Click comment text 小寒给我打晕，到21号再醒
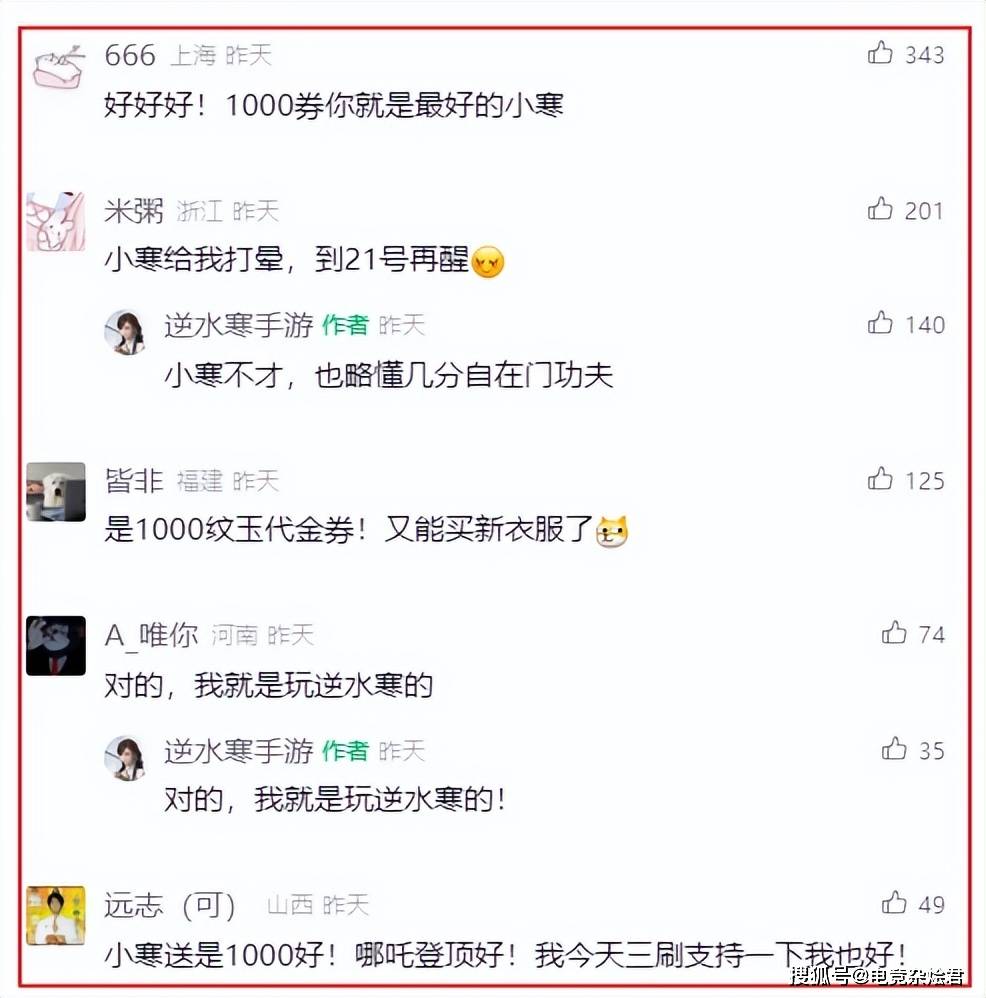The image size is (986, 998). point(286,260)
